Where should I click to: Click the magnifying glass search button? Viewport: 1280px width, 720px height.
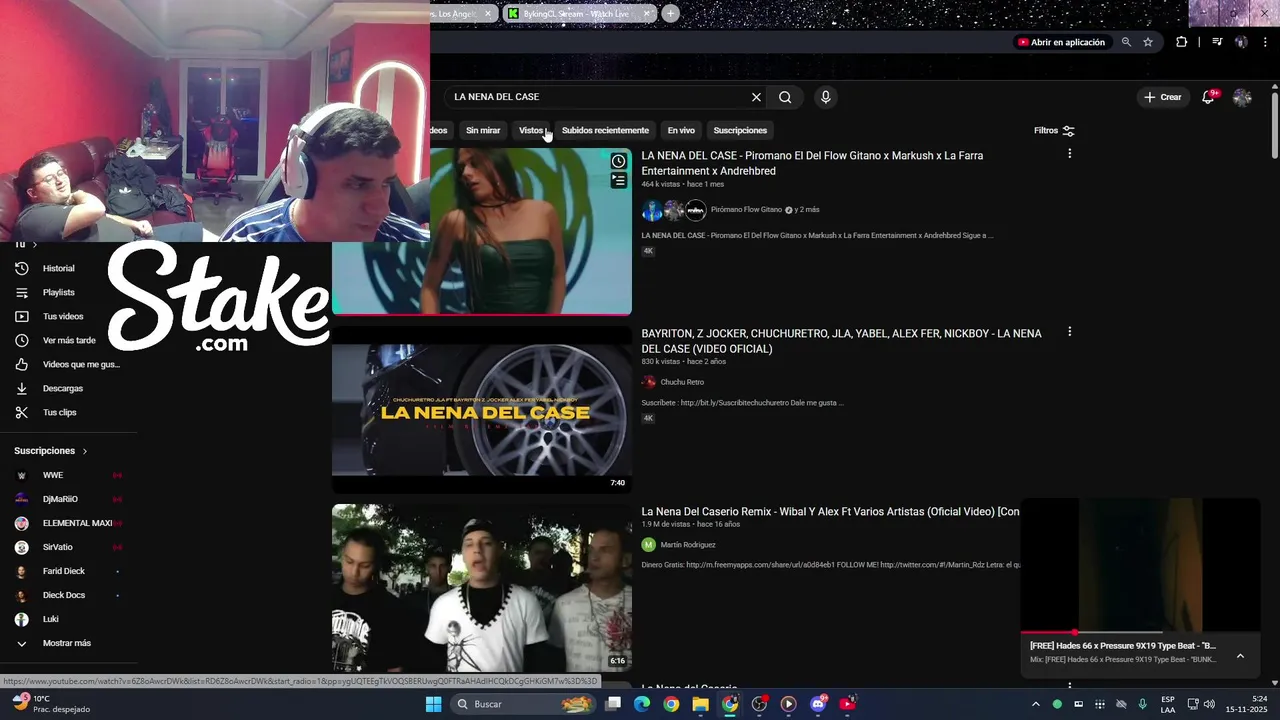(785, 97)
